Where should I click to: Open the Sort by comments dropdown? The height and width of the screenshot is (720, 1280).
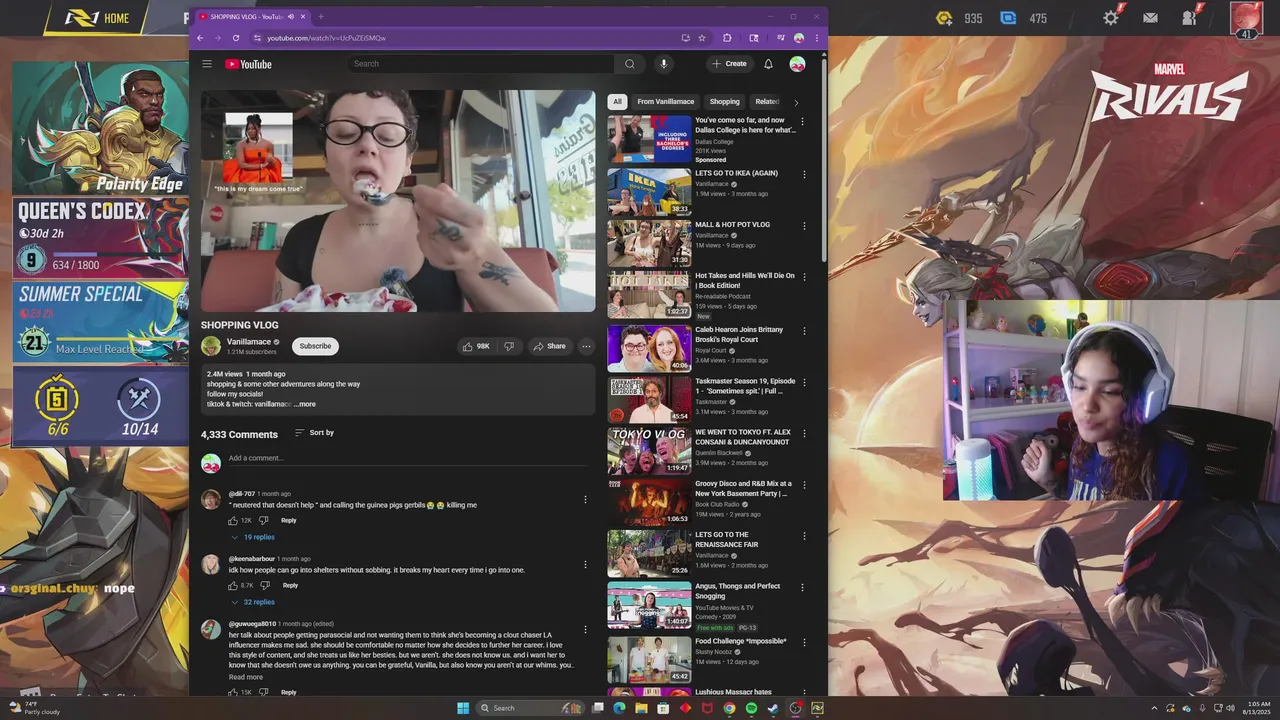[314, 433]
